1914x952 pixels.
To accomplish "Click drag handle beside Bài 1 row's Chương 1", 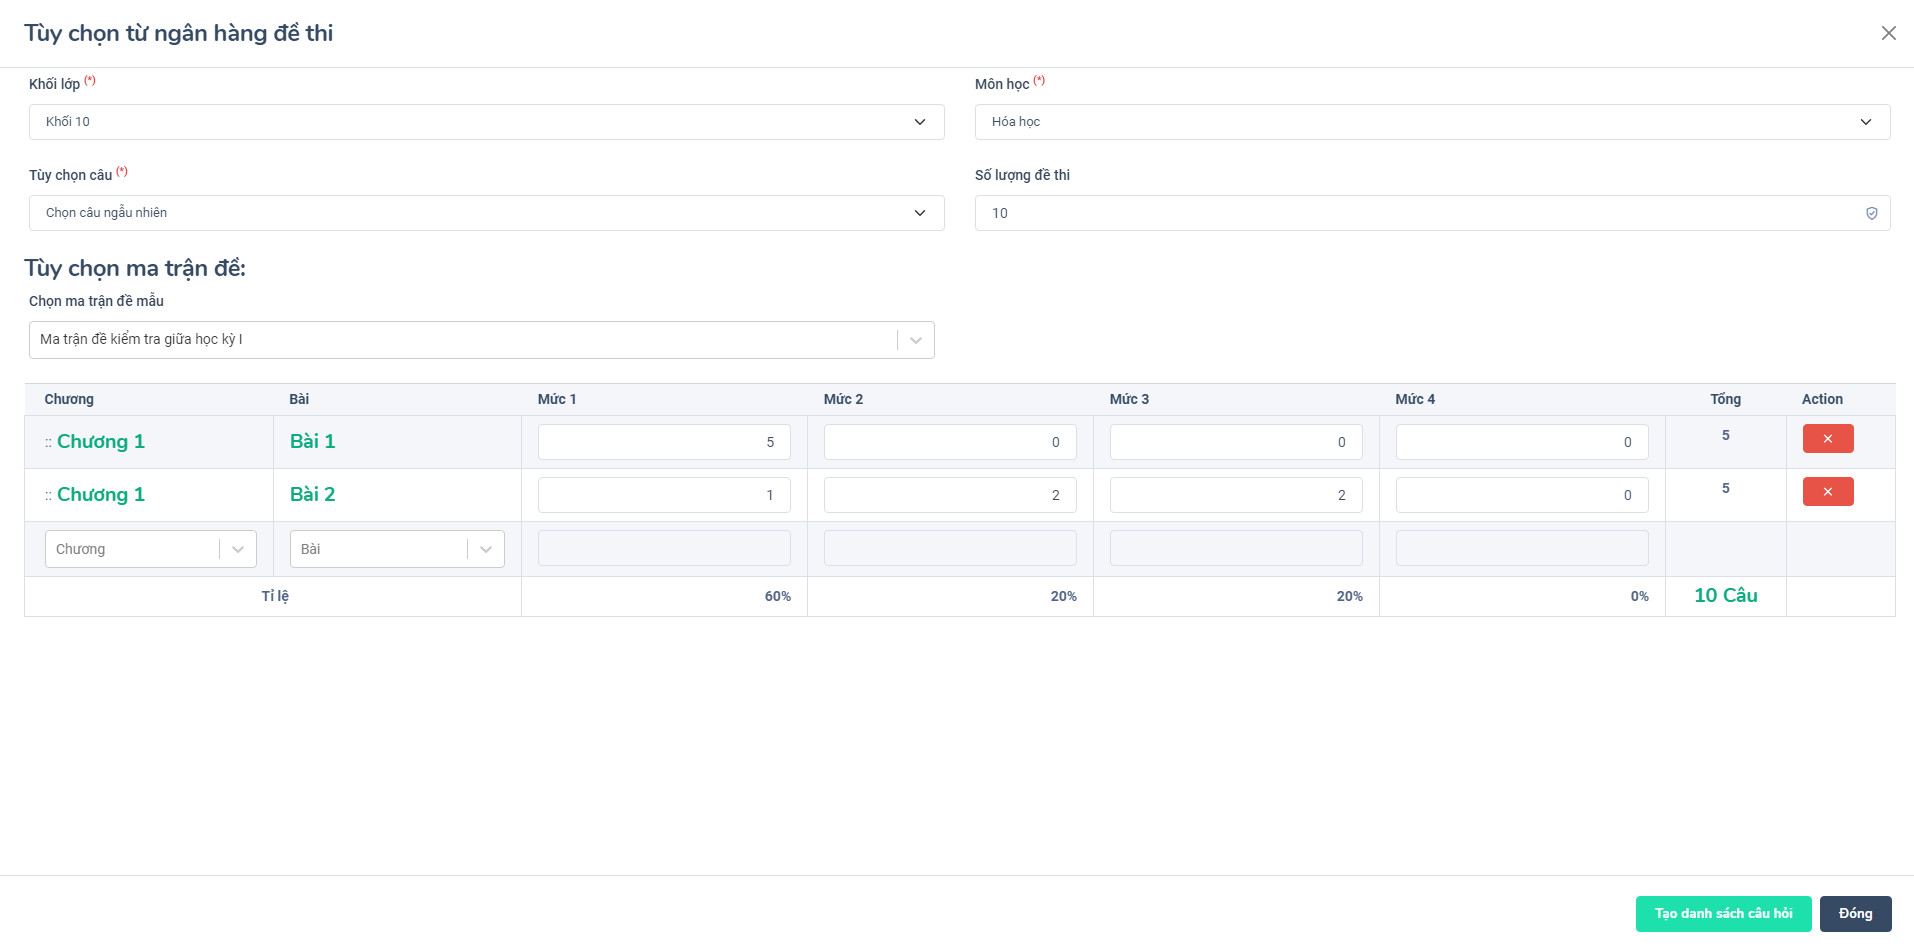I will pos(48,443).
